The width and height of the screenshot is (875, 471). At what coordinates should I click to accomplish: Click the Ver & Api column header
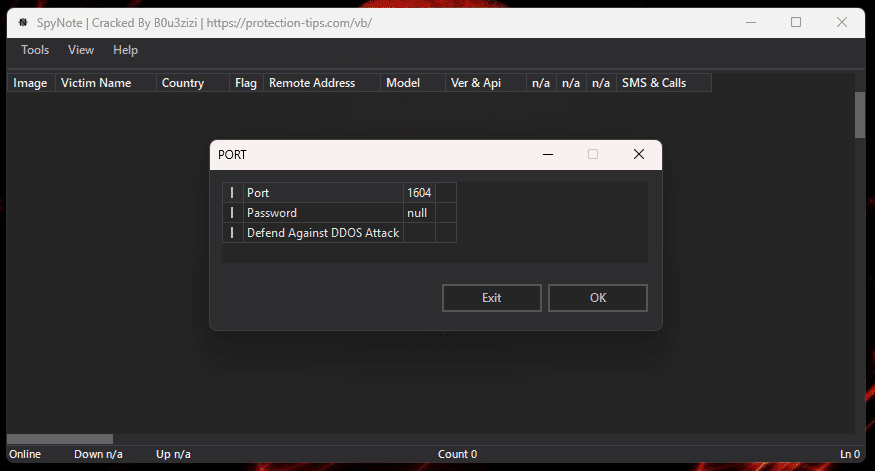pos(486,83)
